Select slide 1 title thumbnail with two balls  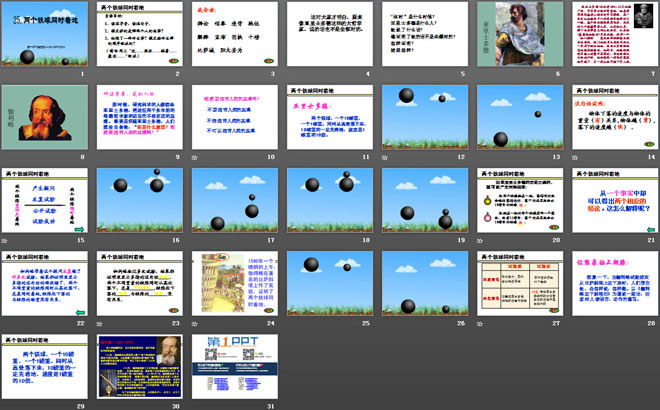(x=45, y=34)
